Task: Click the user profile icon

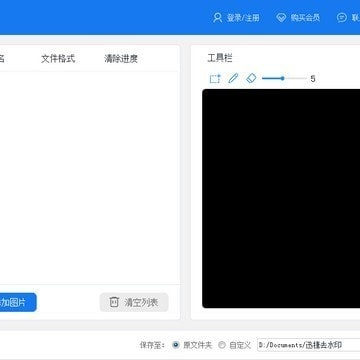Action: point(217,18)
